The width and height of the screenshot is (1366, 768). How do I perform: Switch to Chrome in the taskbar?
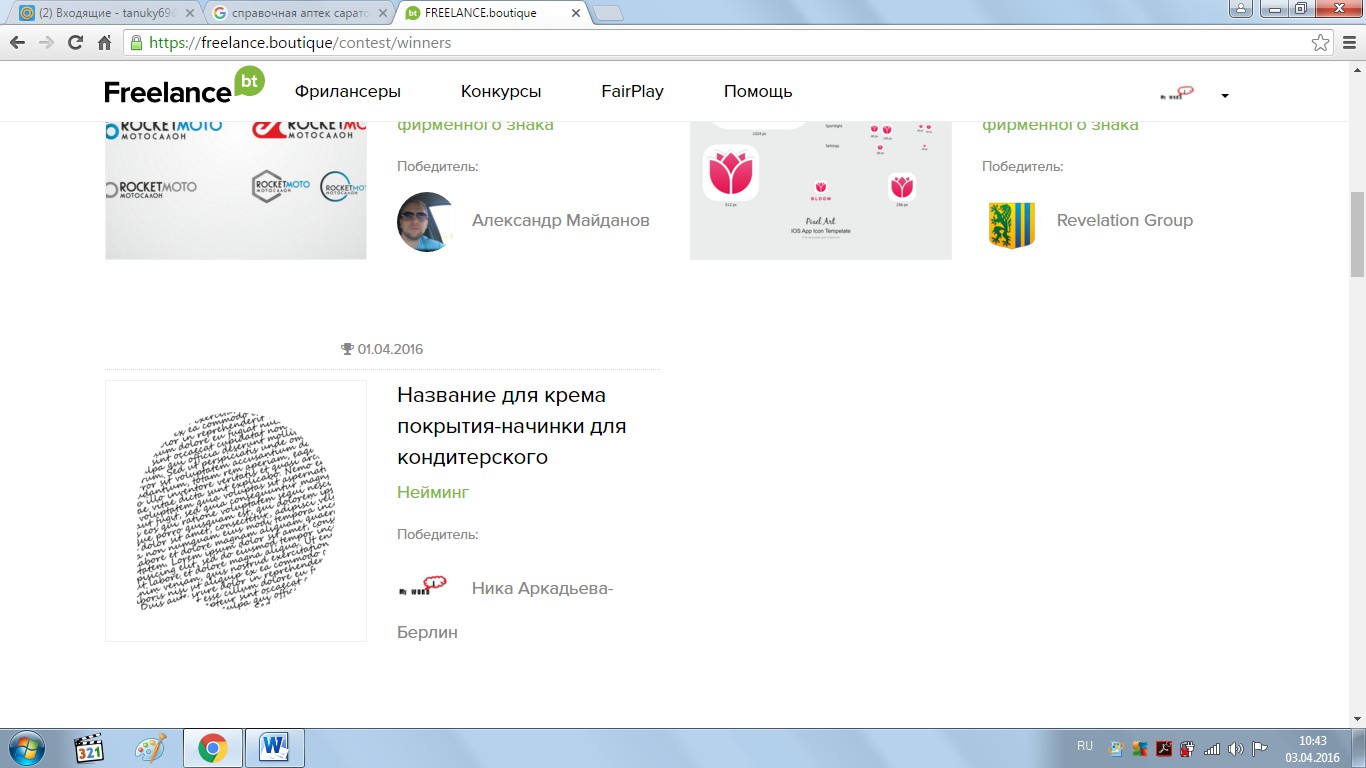pyautogui.click(x=212, y=748)
